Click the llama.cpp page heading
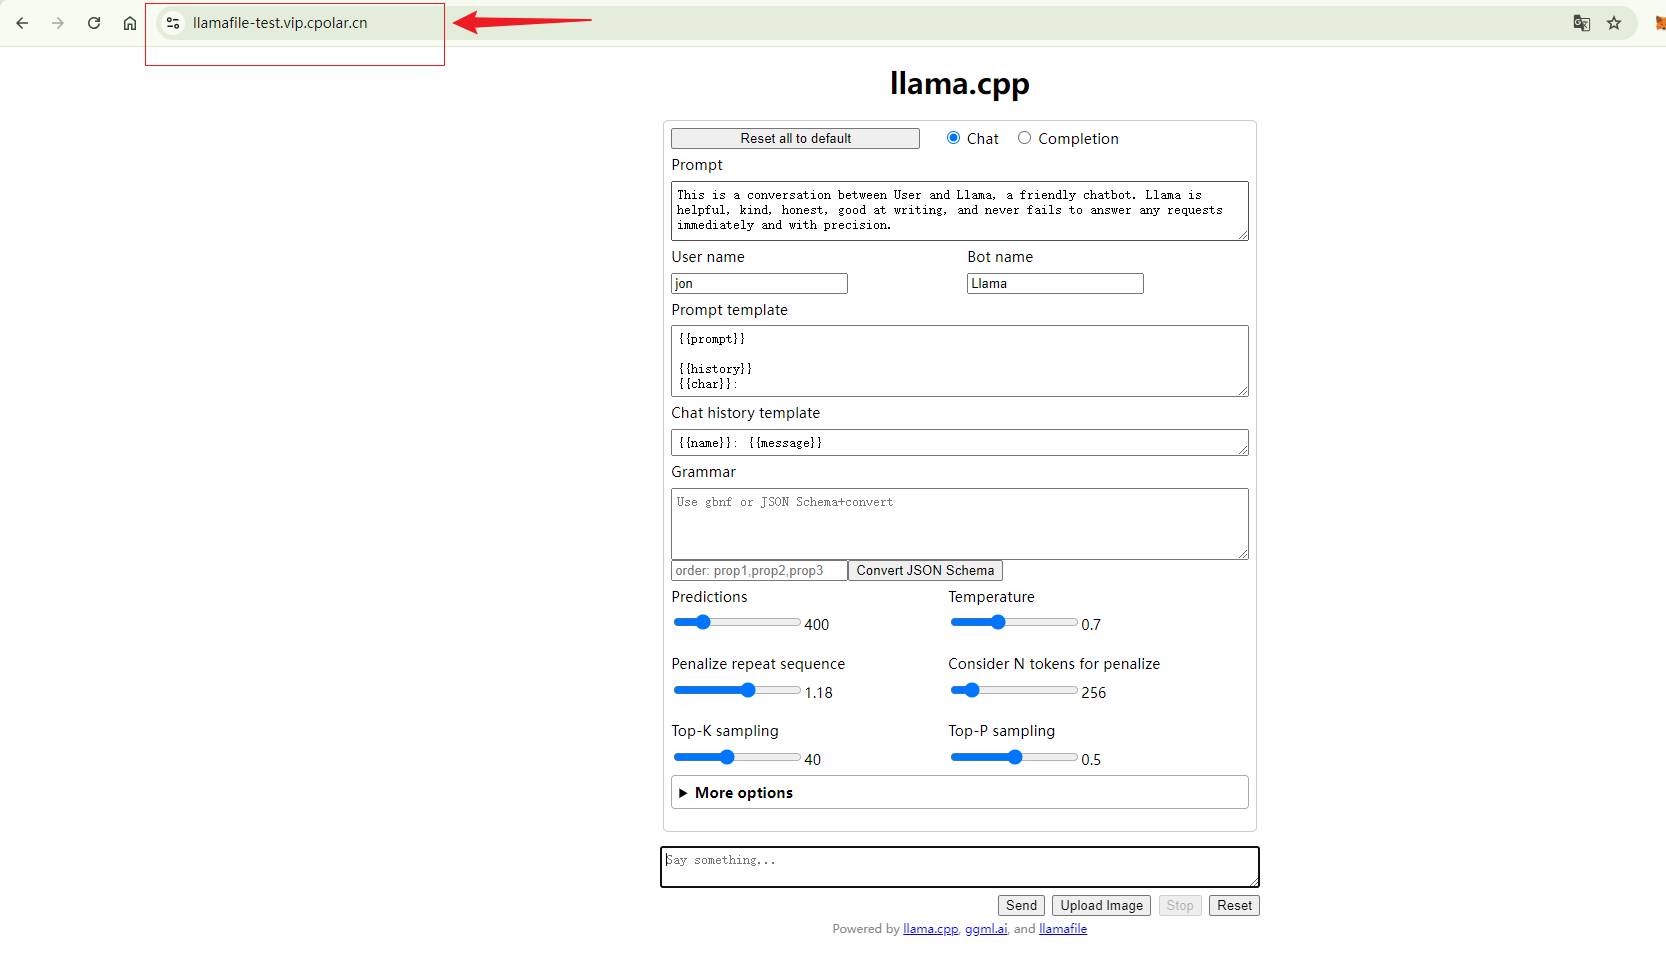This screenshot has height=957, width=1666. 959,83
